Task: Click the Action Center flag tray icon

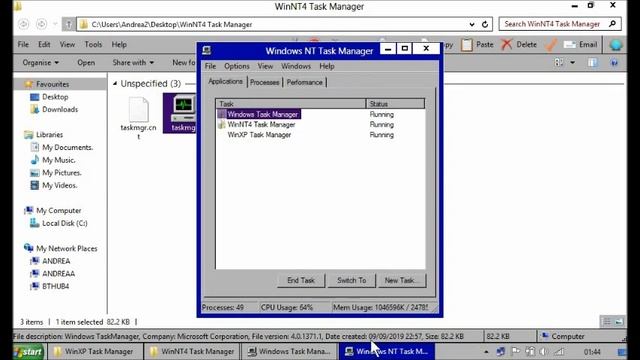Action: [x=516, y=351]
